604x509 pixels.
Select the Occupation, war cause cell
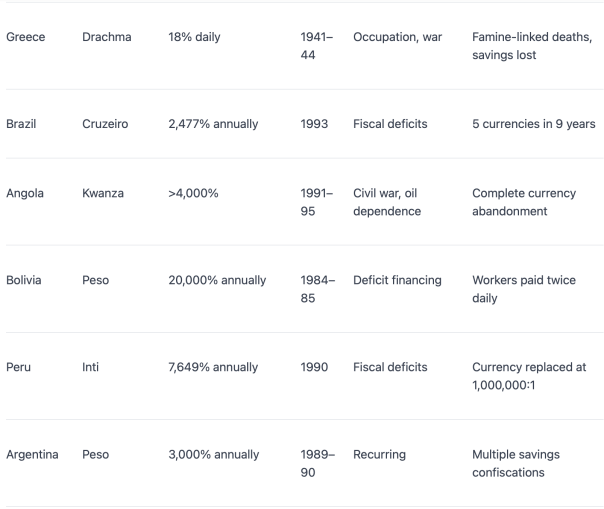pyautogui.click(x=398, y=37)
